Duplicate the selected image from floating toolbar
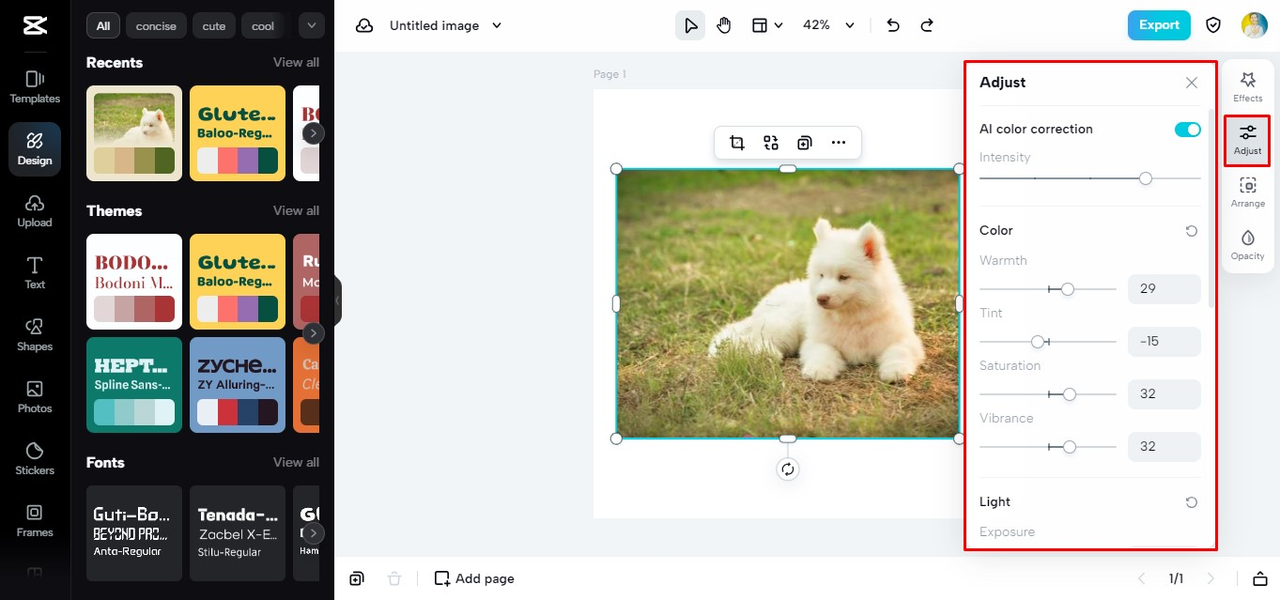Screen dimensions: 1280x600 click(x=804, y=143)
